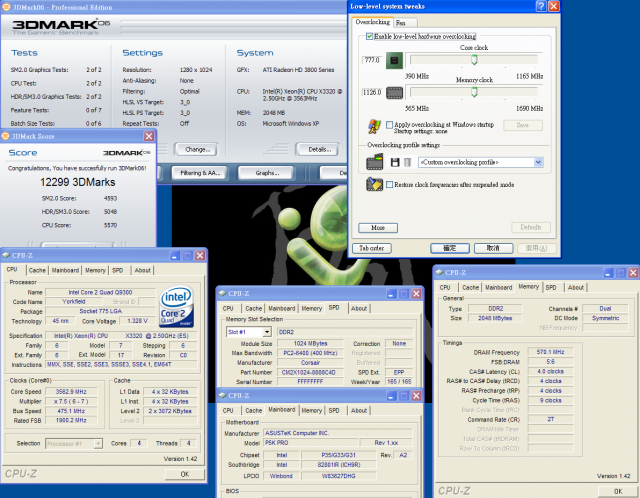Minimize the CPU-Z CPU tab window
The image size is (640, 498).
pos(175,256)
